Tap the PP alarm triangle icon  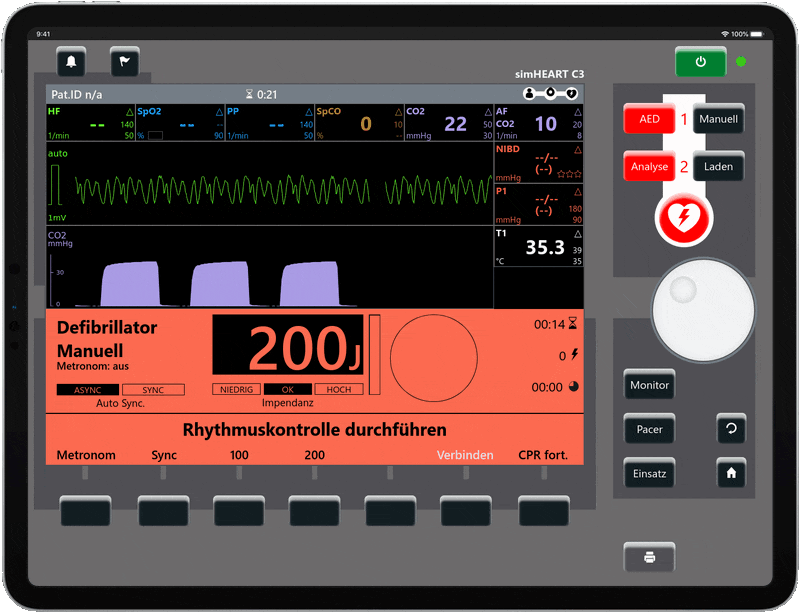309,111
